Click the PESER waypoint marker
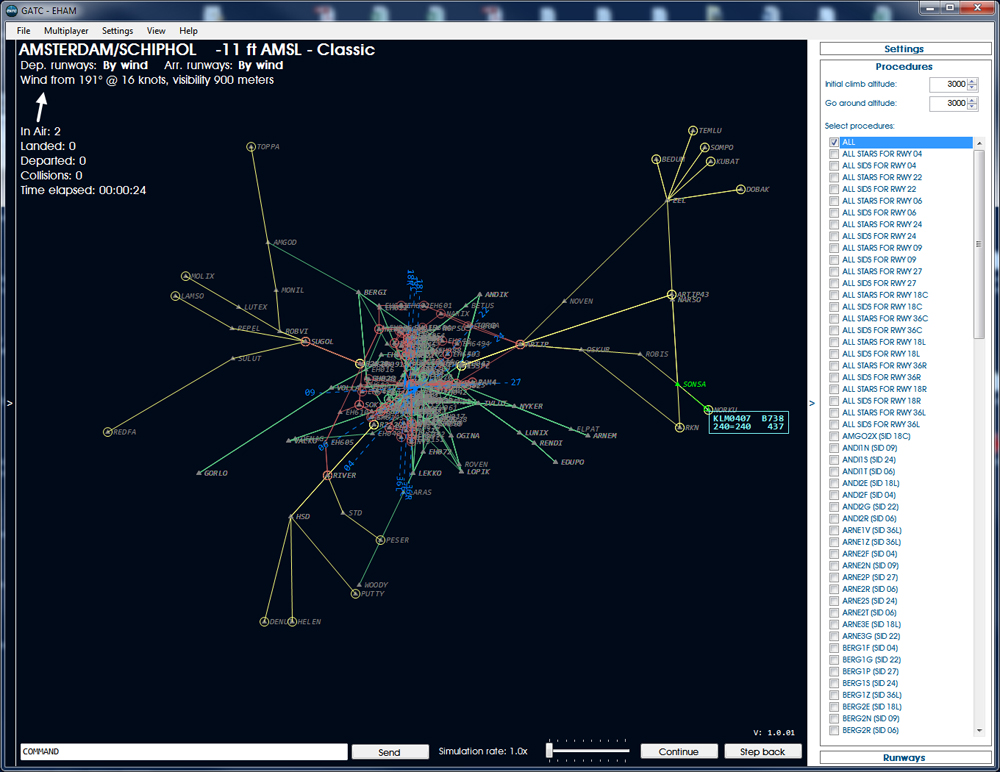 point(380,540)
